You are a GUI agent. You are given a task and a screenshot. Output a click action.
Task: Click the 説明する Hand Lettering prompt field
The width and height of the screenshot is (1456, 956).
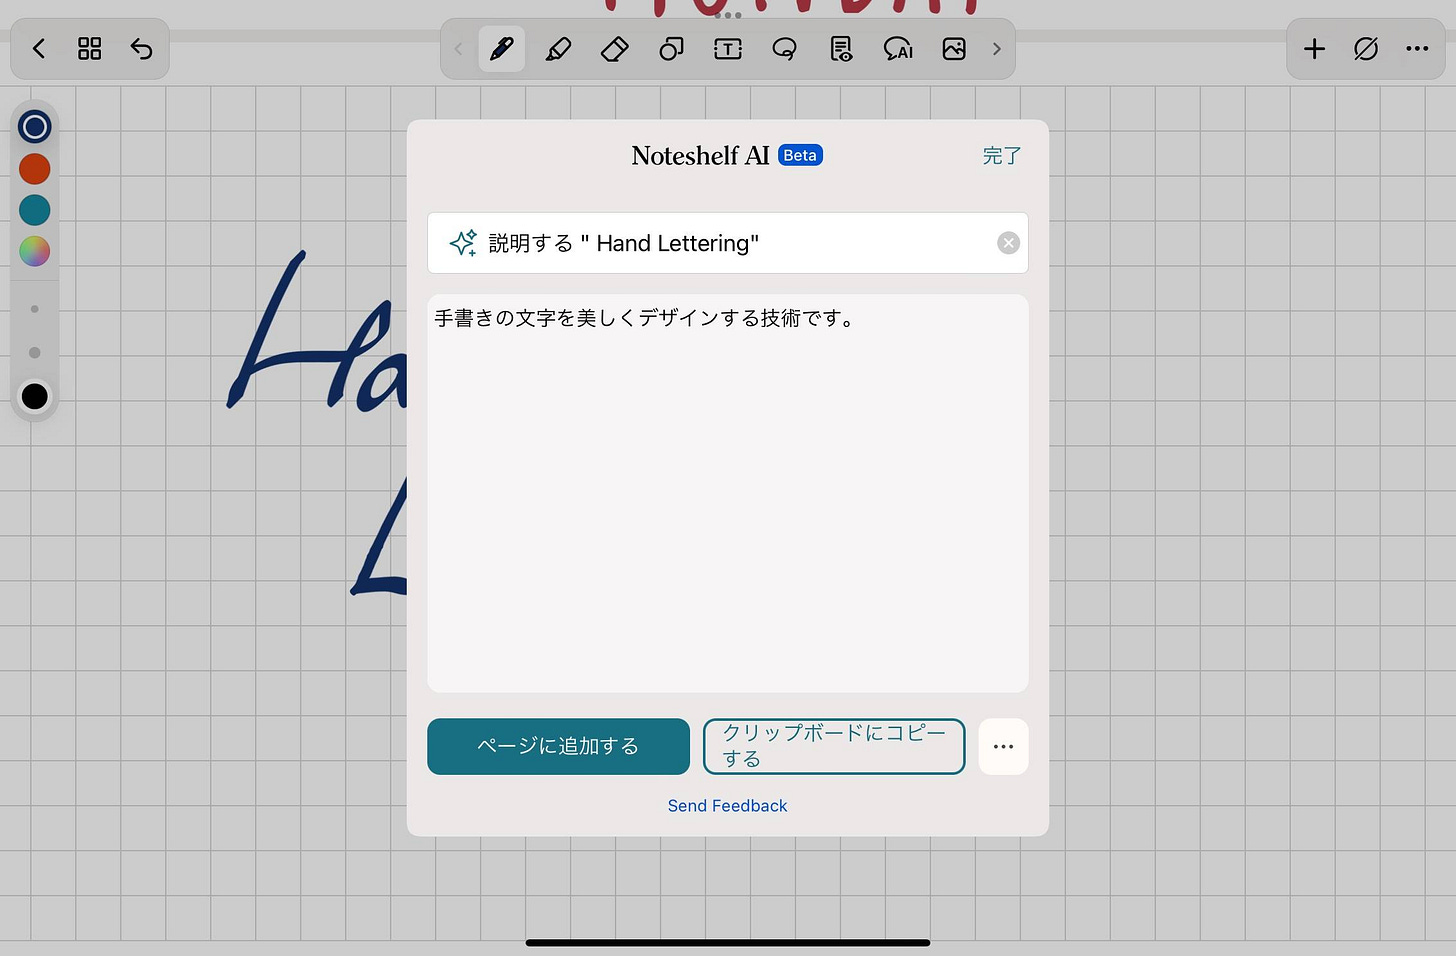(728, 243)
